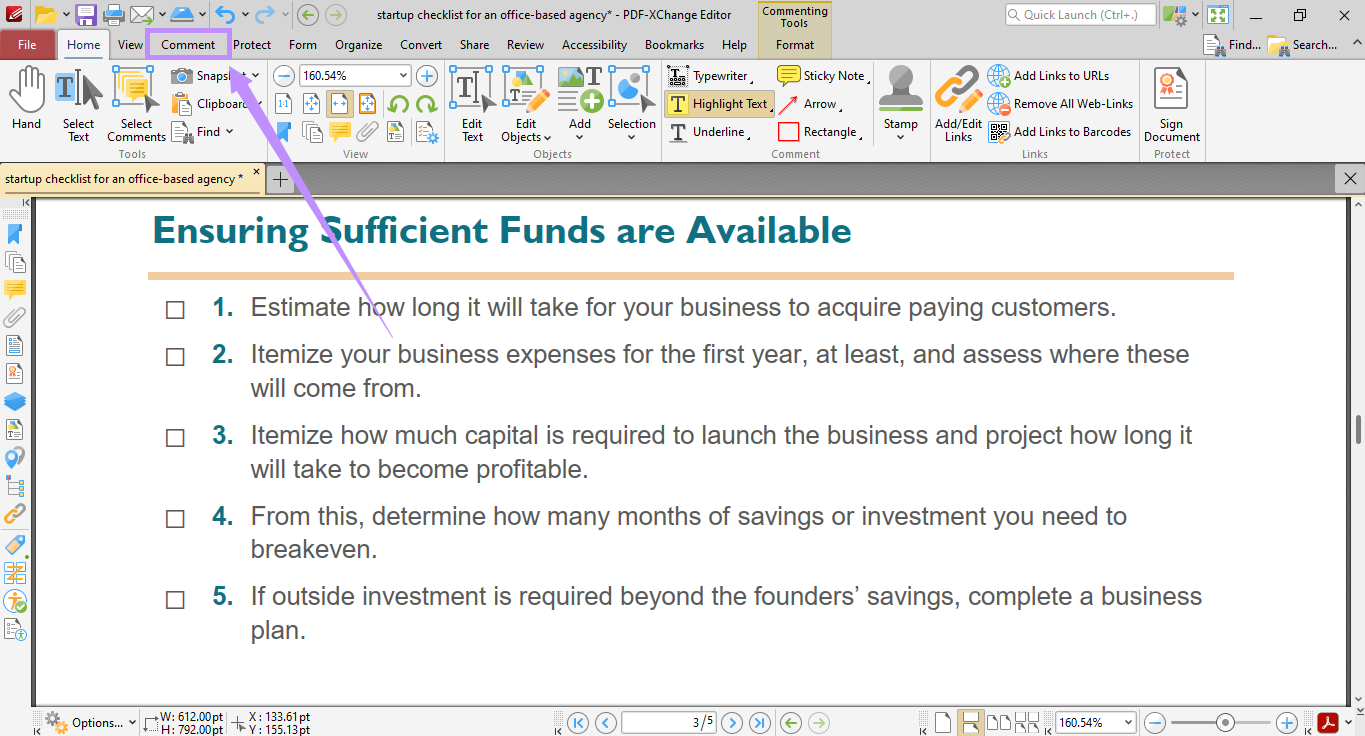Tick the checkbox for item 3
Image resolution: width=1365 pixels, height=736 pixels.
[x=175, y=437]
